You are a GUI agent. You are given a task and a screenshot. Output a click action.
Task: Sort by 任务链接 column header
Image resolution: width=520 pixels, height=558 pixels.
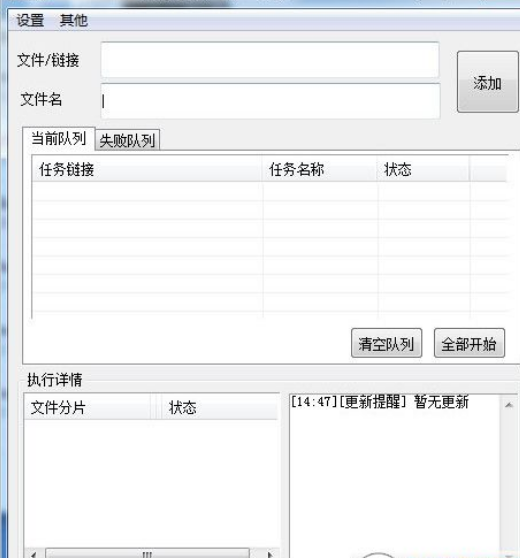point(147,169)
